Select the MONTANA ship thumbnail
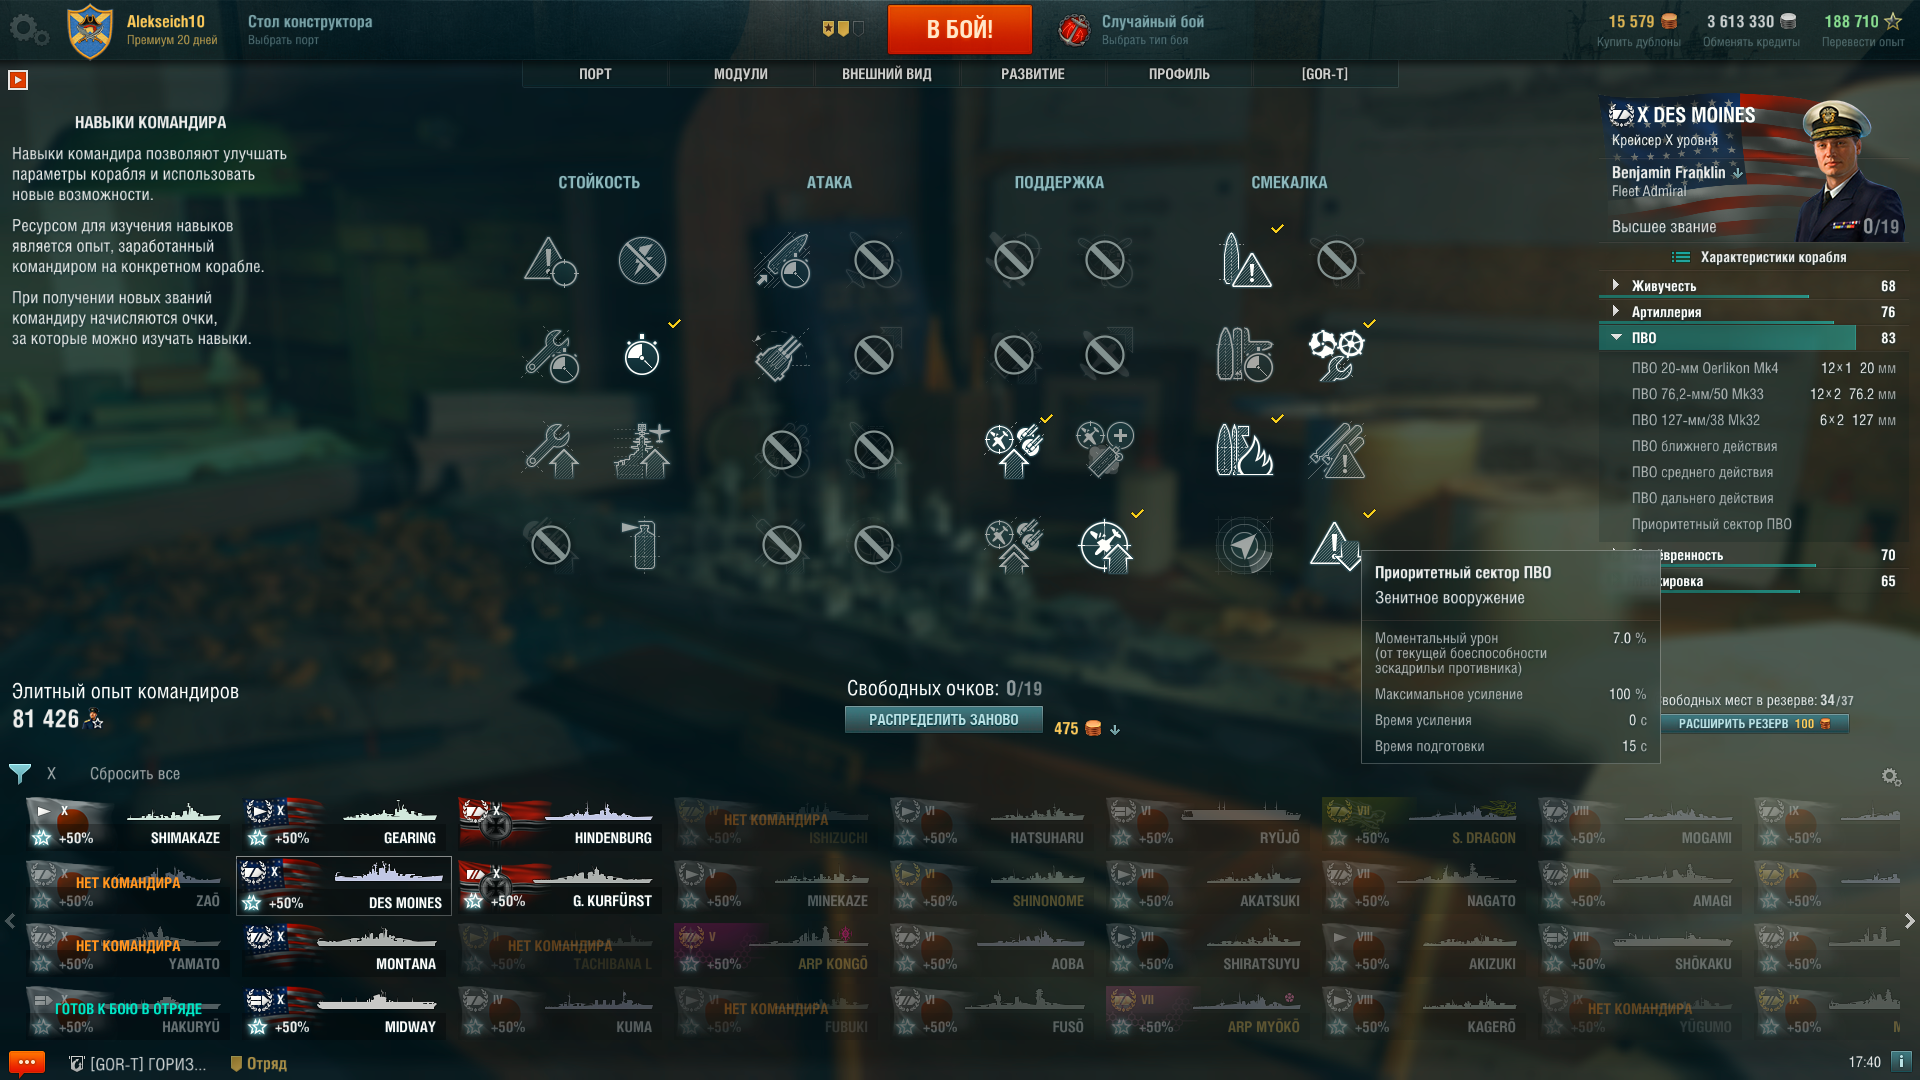Viewport: 1920px width, 1080px height. [344, 949]
